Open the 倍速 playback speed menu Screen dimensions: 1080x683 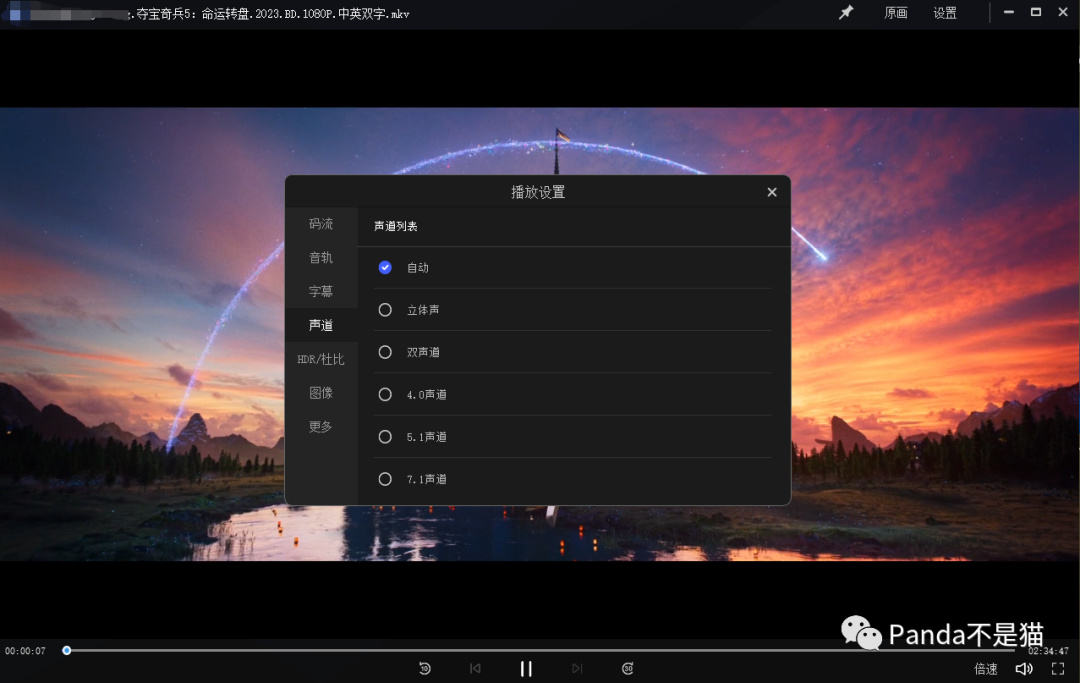coord(986,669)
